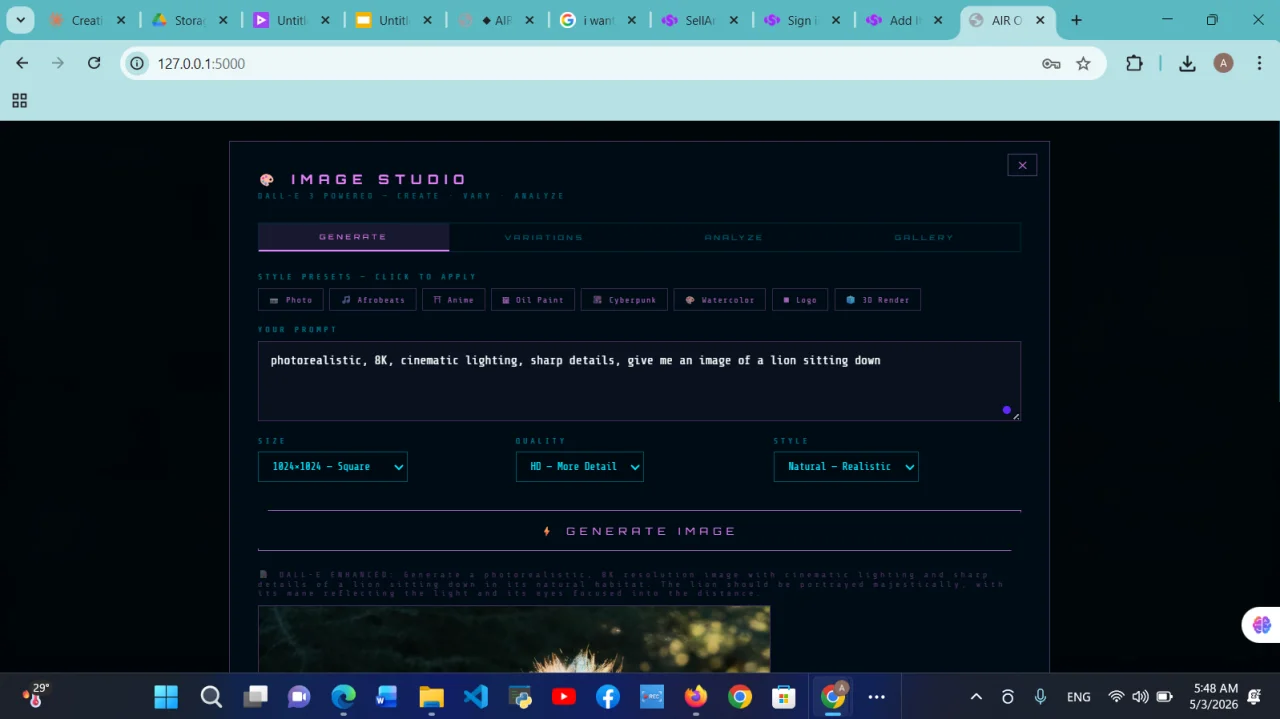The image size is (1280, 719).
Task: Switch to the 'Sign i' browser tab
Action: coord(802,20)
